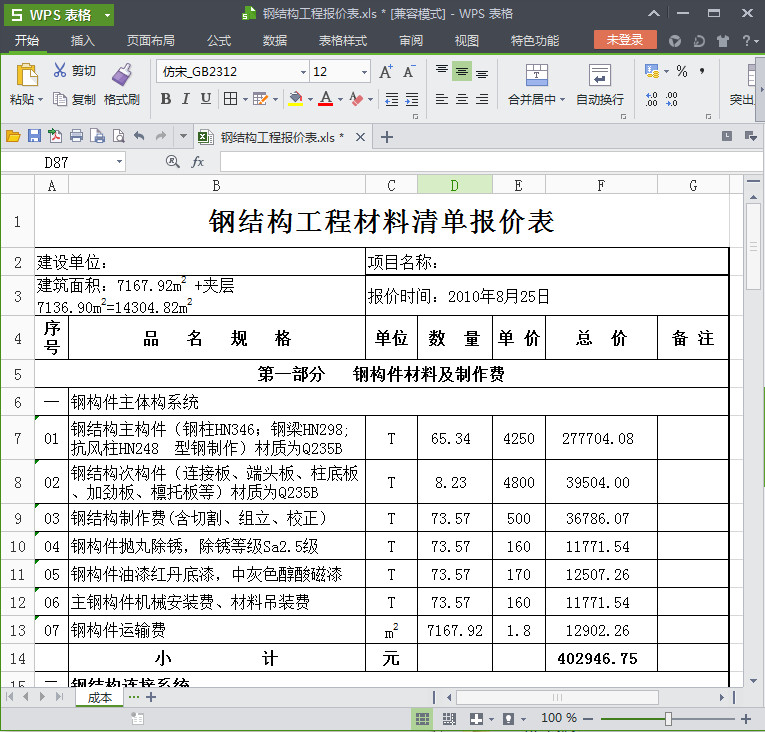Expand quick access toolbar customize arrow
This screenshot has height=732, width=765.
point(183,136)
